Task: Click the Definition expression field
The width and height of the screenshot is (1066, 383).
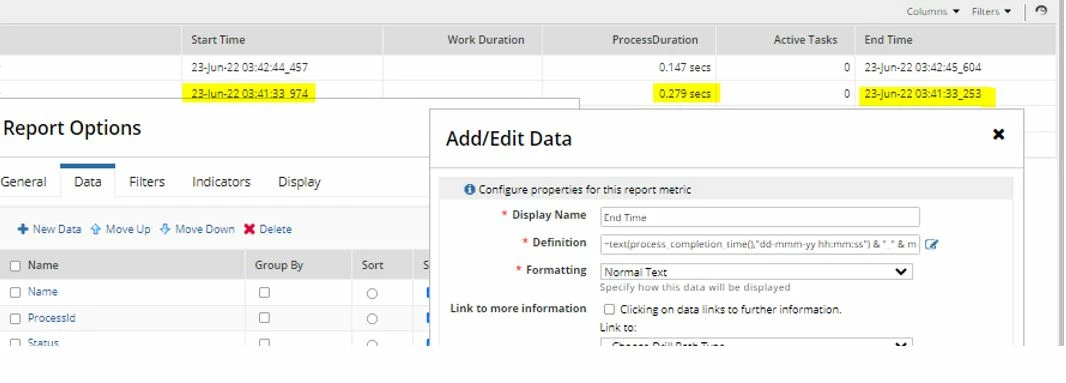Action: pyautogui.click(x=760, y=244)
